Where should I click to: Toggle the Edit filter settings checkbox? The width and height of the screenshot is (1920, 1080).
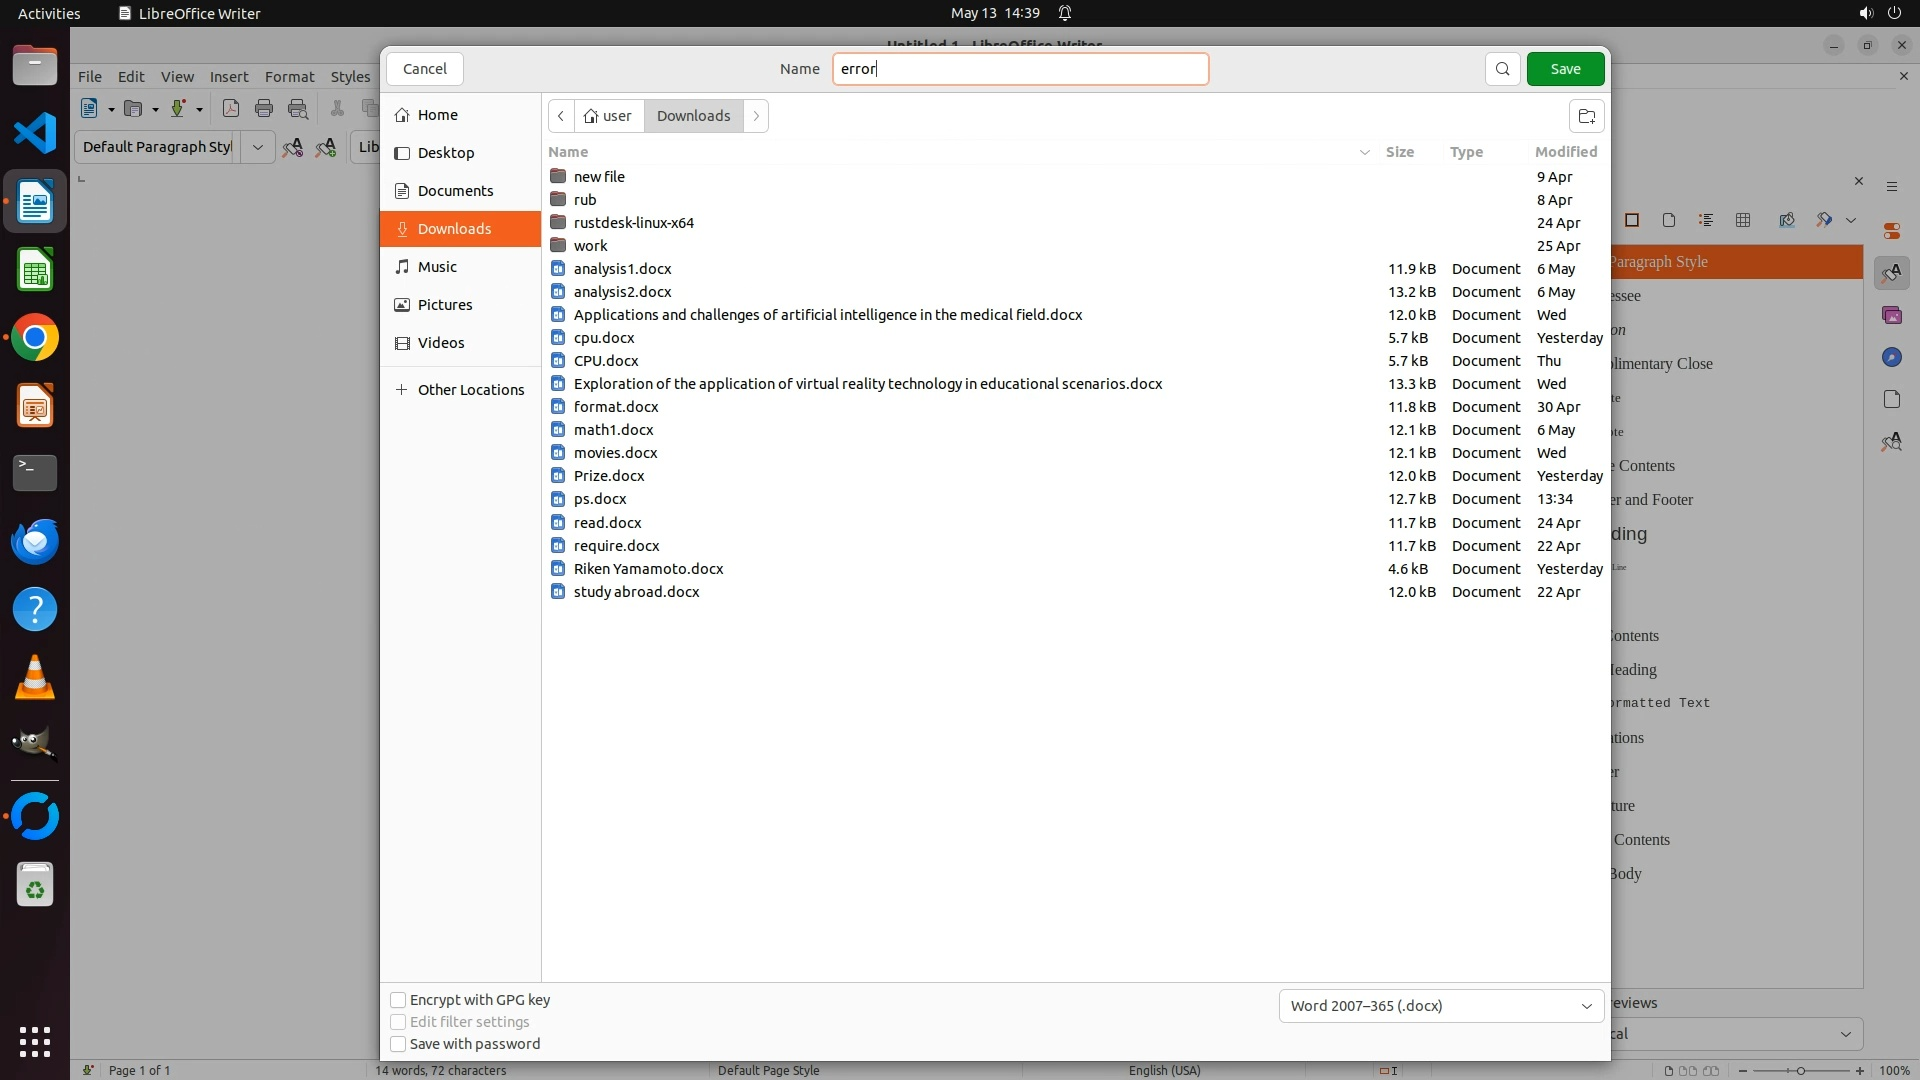(398, 1022)
